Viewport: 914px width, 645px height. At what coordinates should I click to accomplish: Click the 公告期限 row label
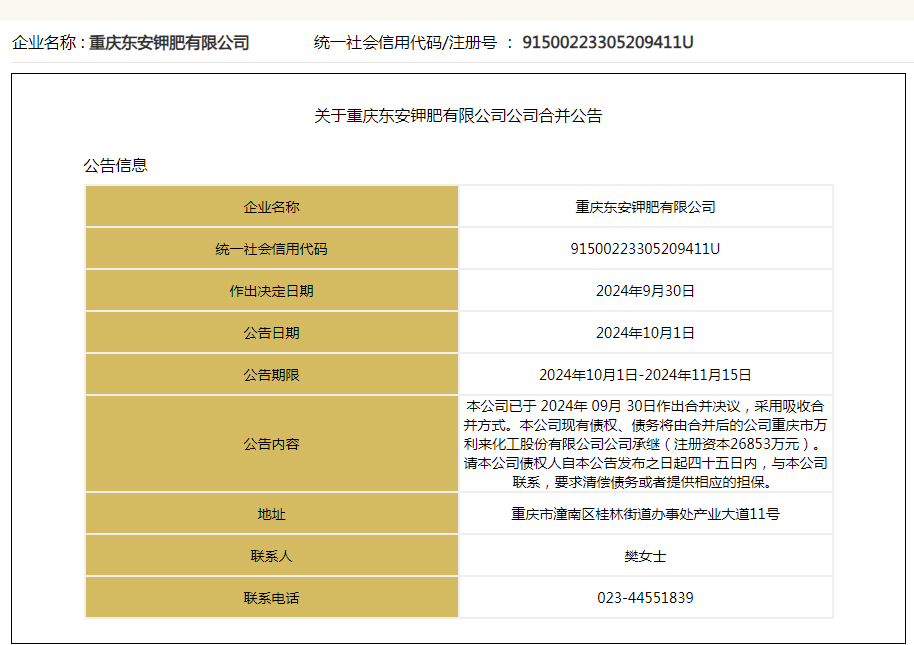[272, 375]
